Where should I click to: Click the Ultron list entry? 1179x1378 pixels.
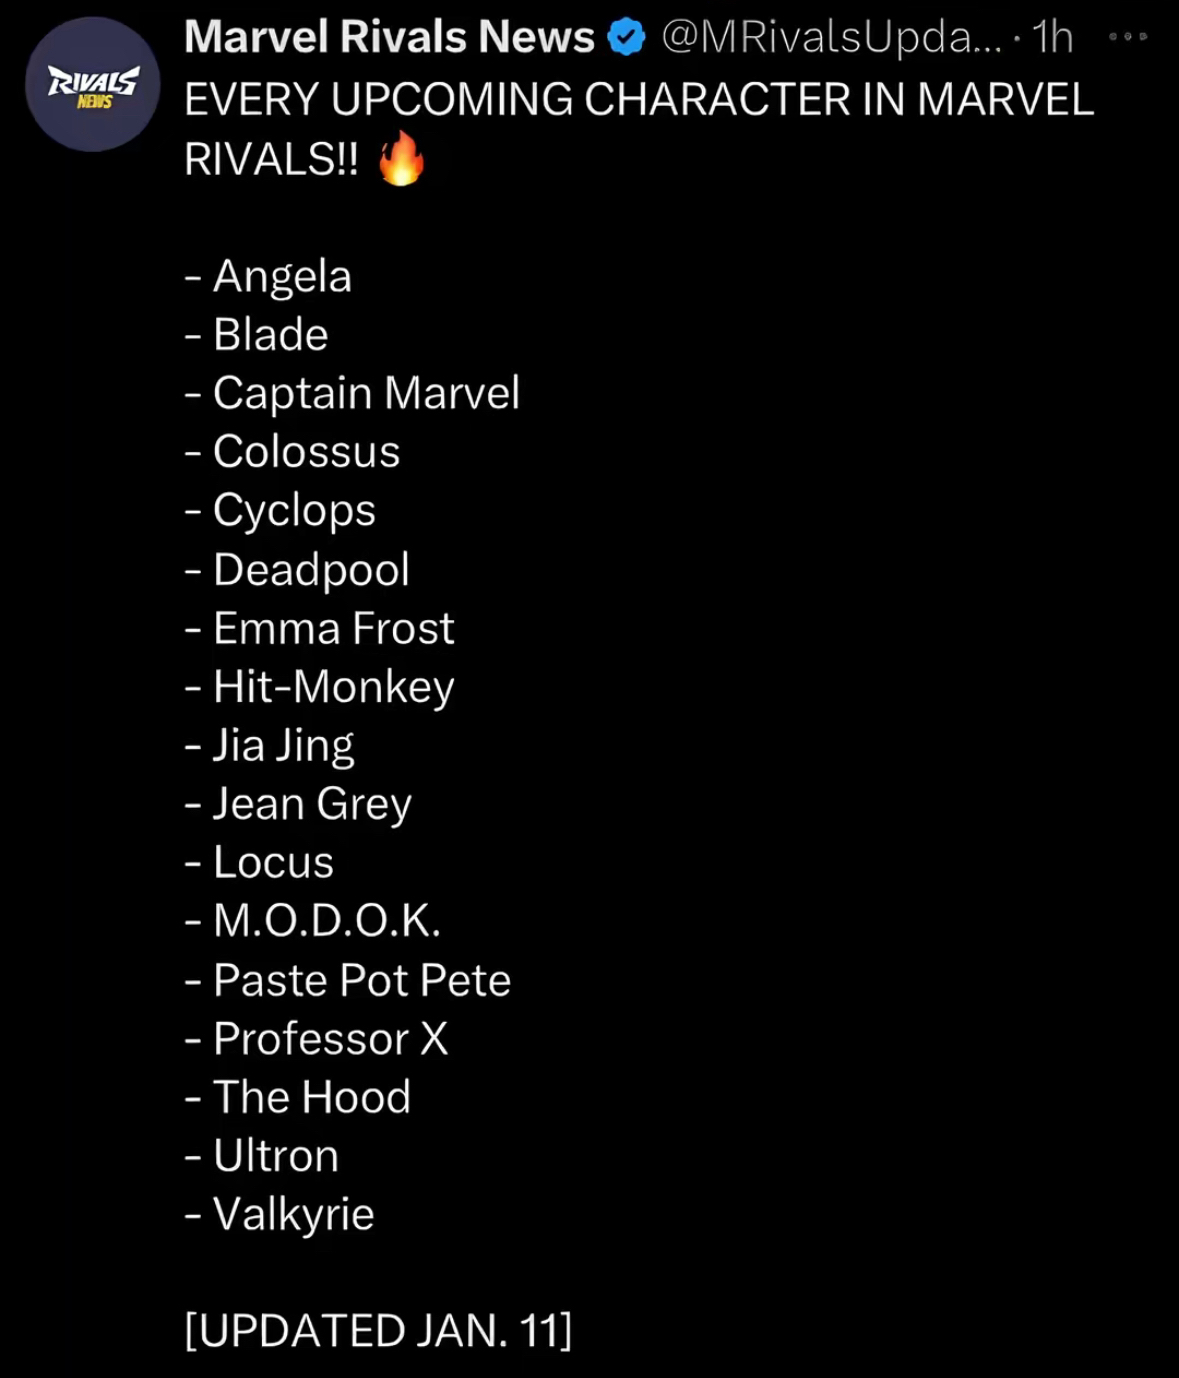[x=275, y=1156]
